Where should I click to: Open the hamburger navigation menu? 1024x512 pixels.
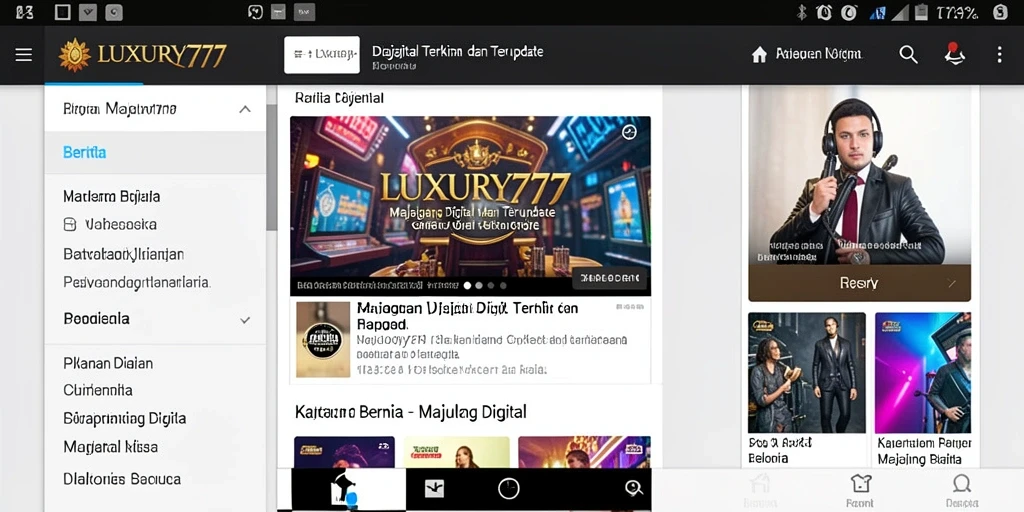click(x=24, y=55)
